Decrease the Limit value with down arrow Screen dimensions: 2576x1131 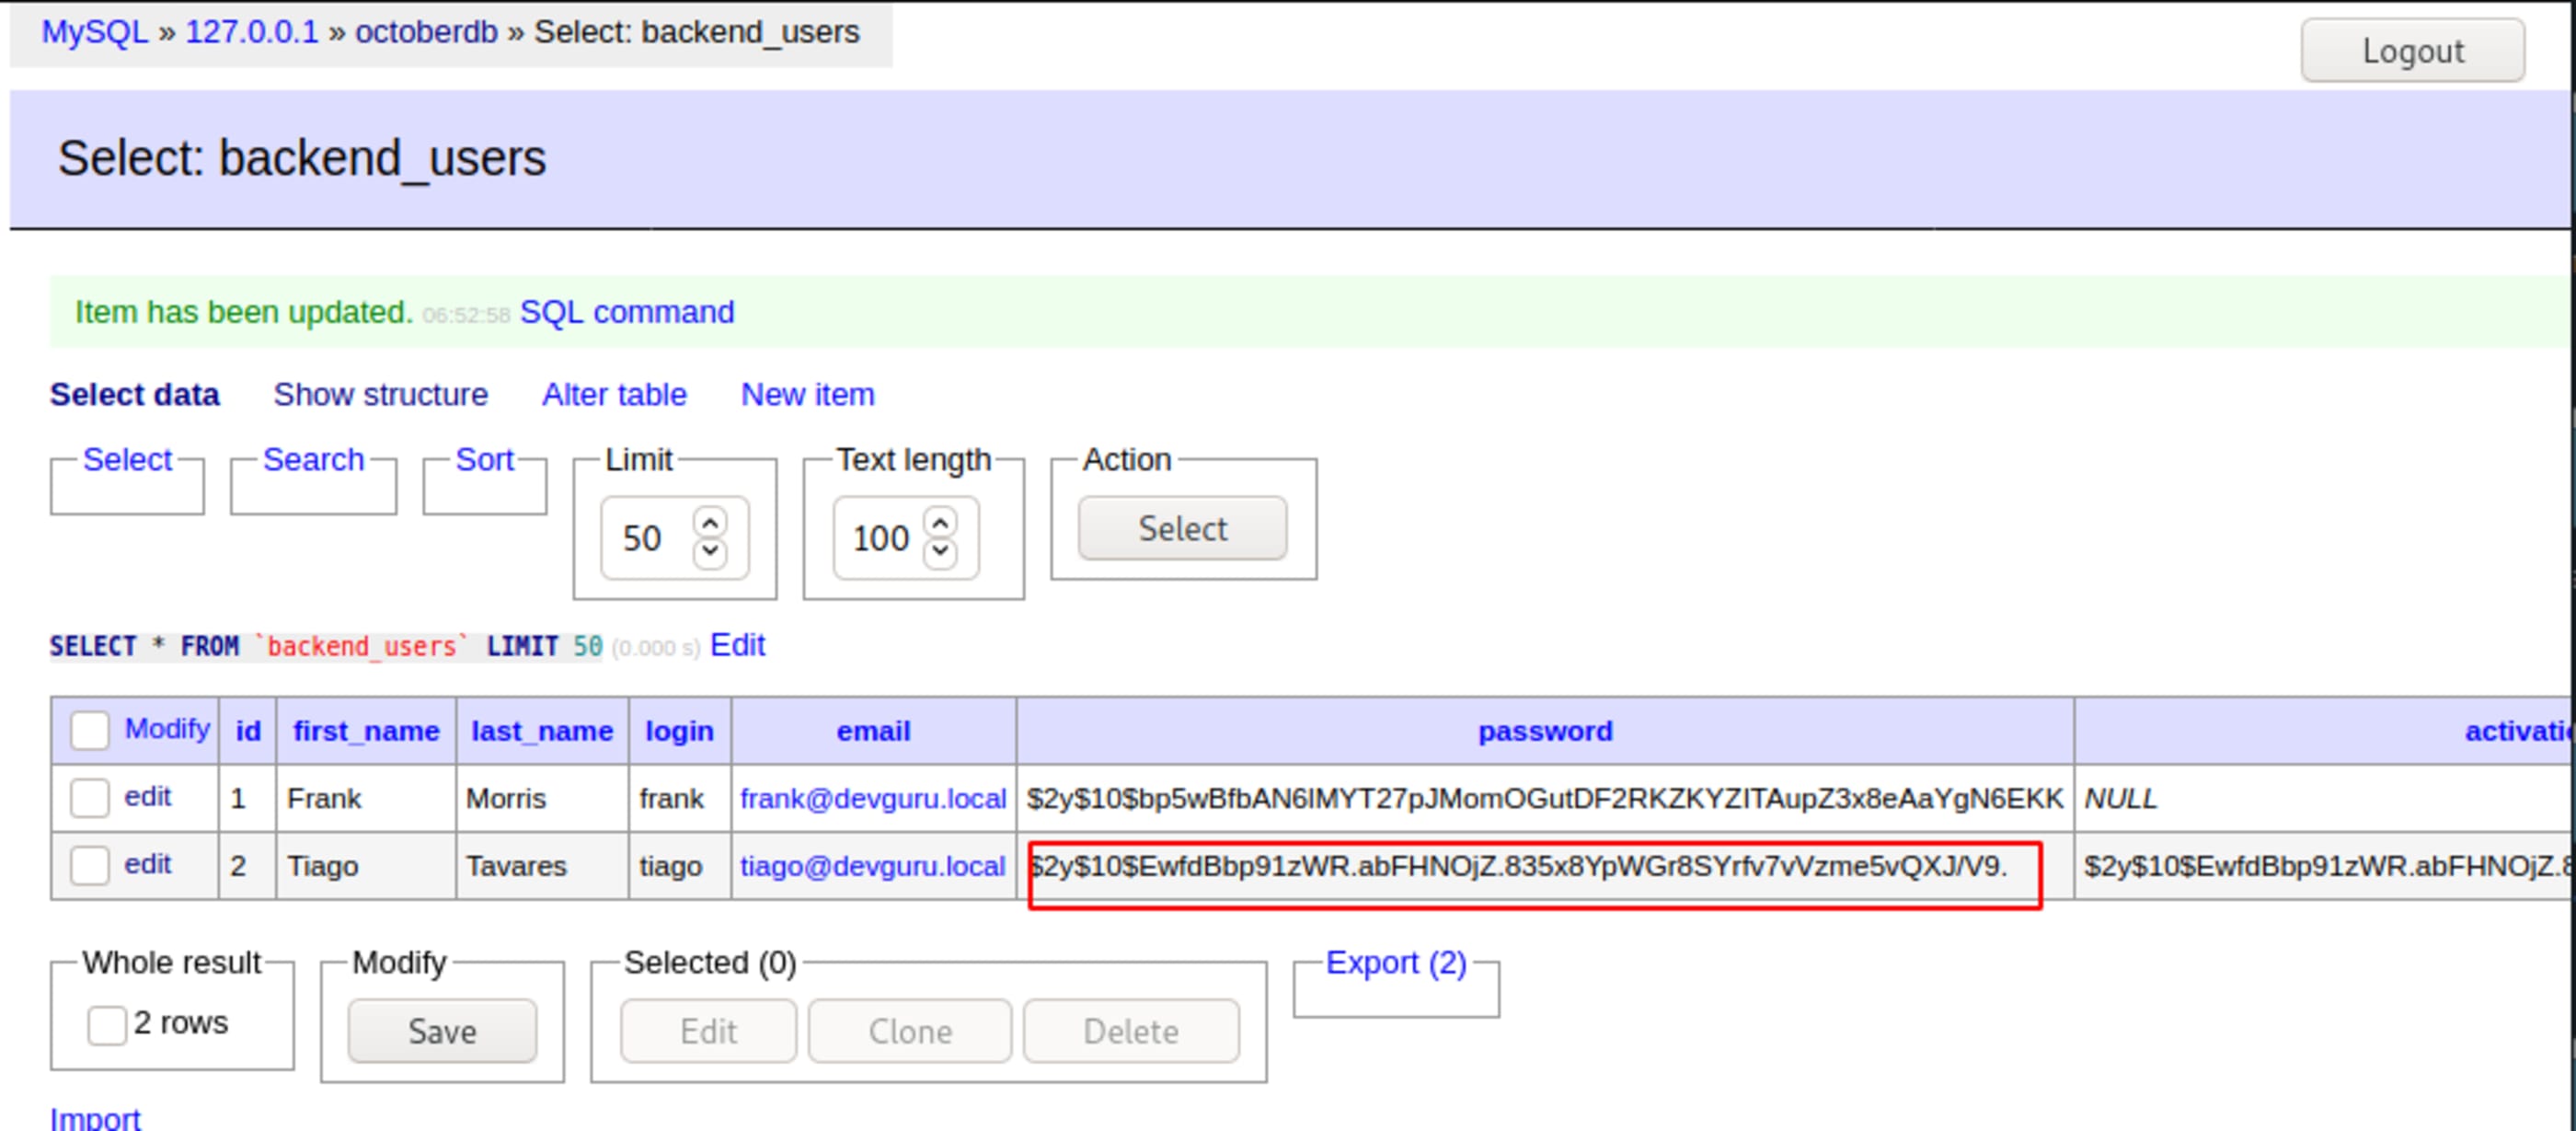pyautogui.click(x=710, y=551)
